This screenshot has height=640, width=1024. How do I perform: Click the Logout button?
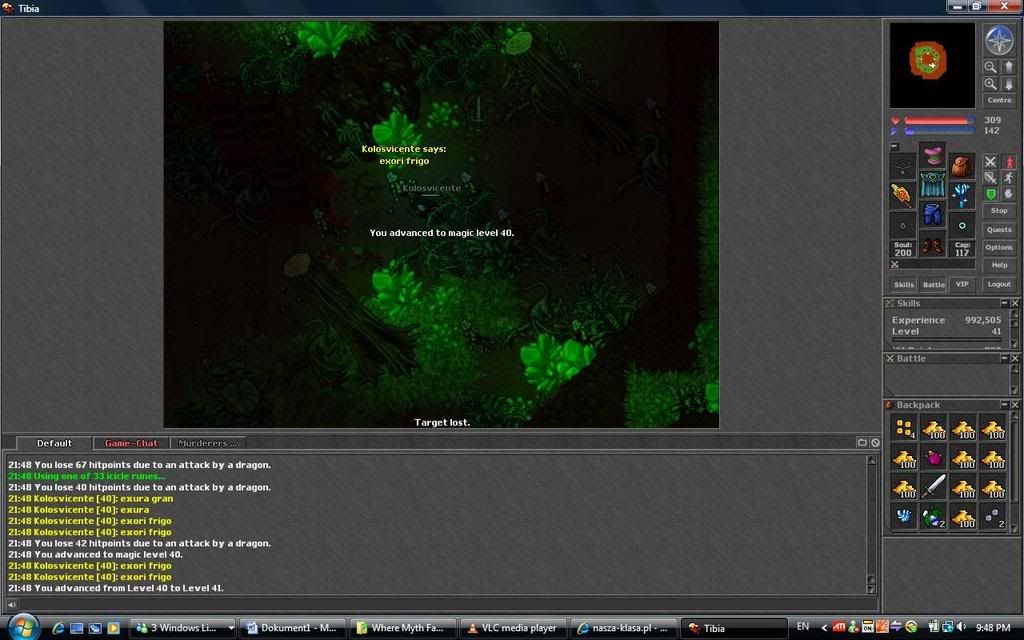tap(999, 284)
